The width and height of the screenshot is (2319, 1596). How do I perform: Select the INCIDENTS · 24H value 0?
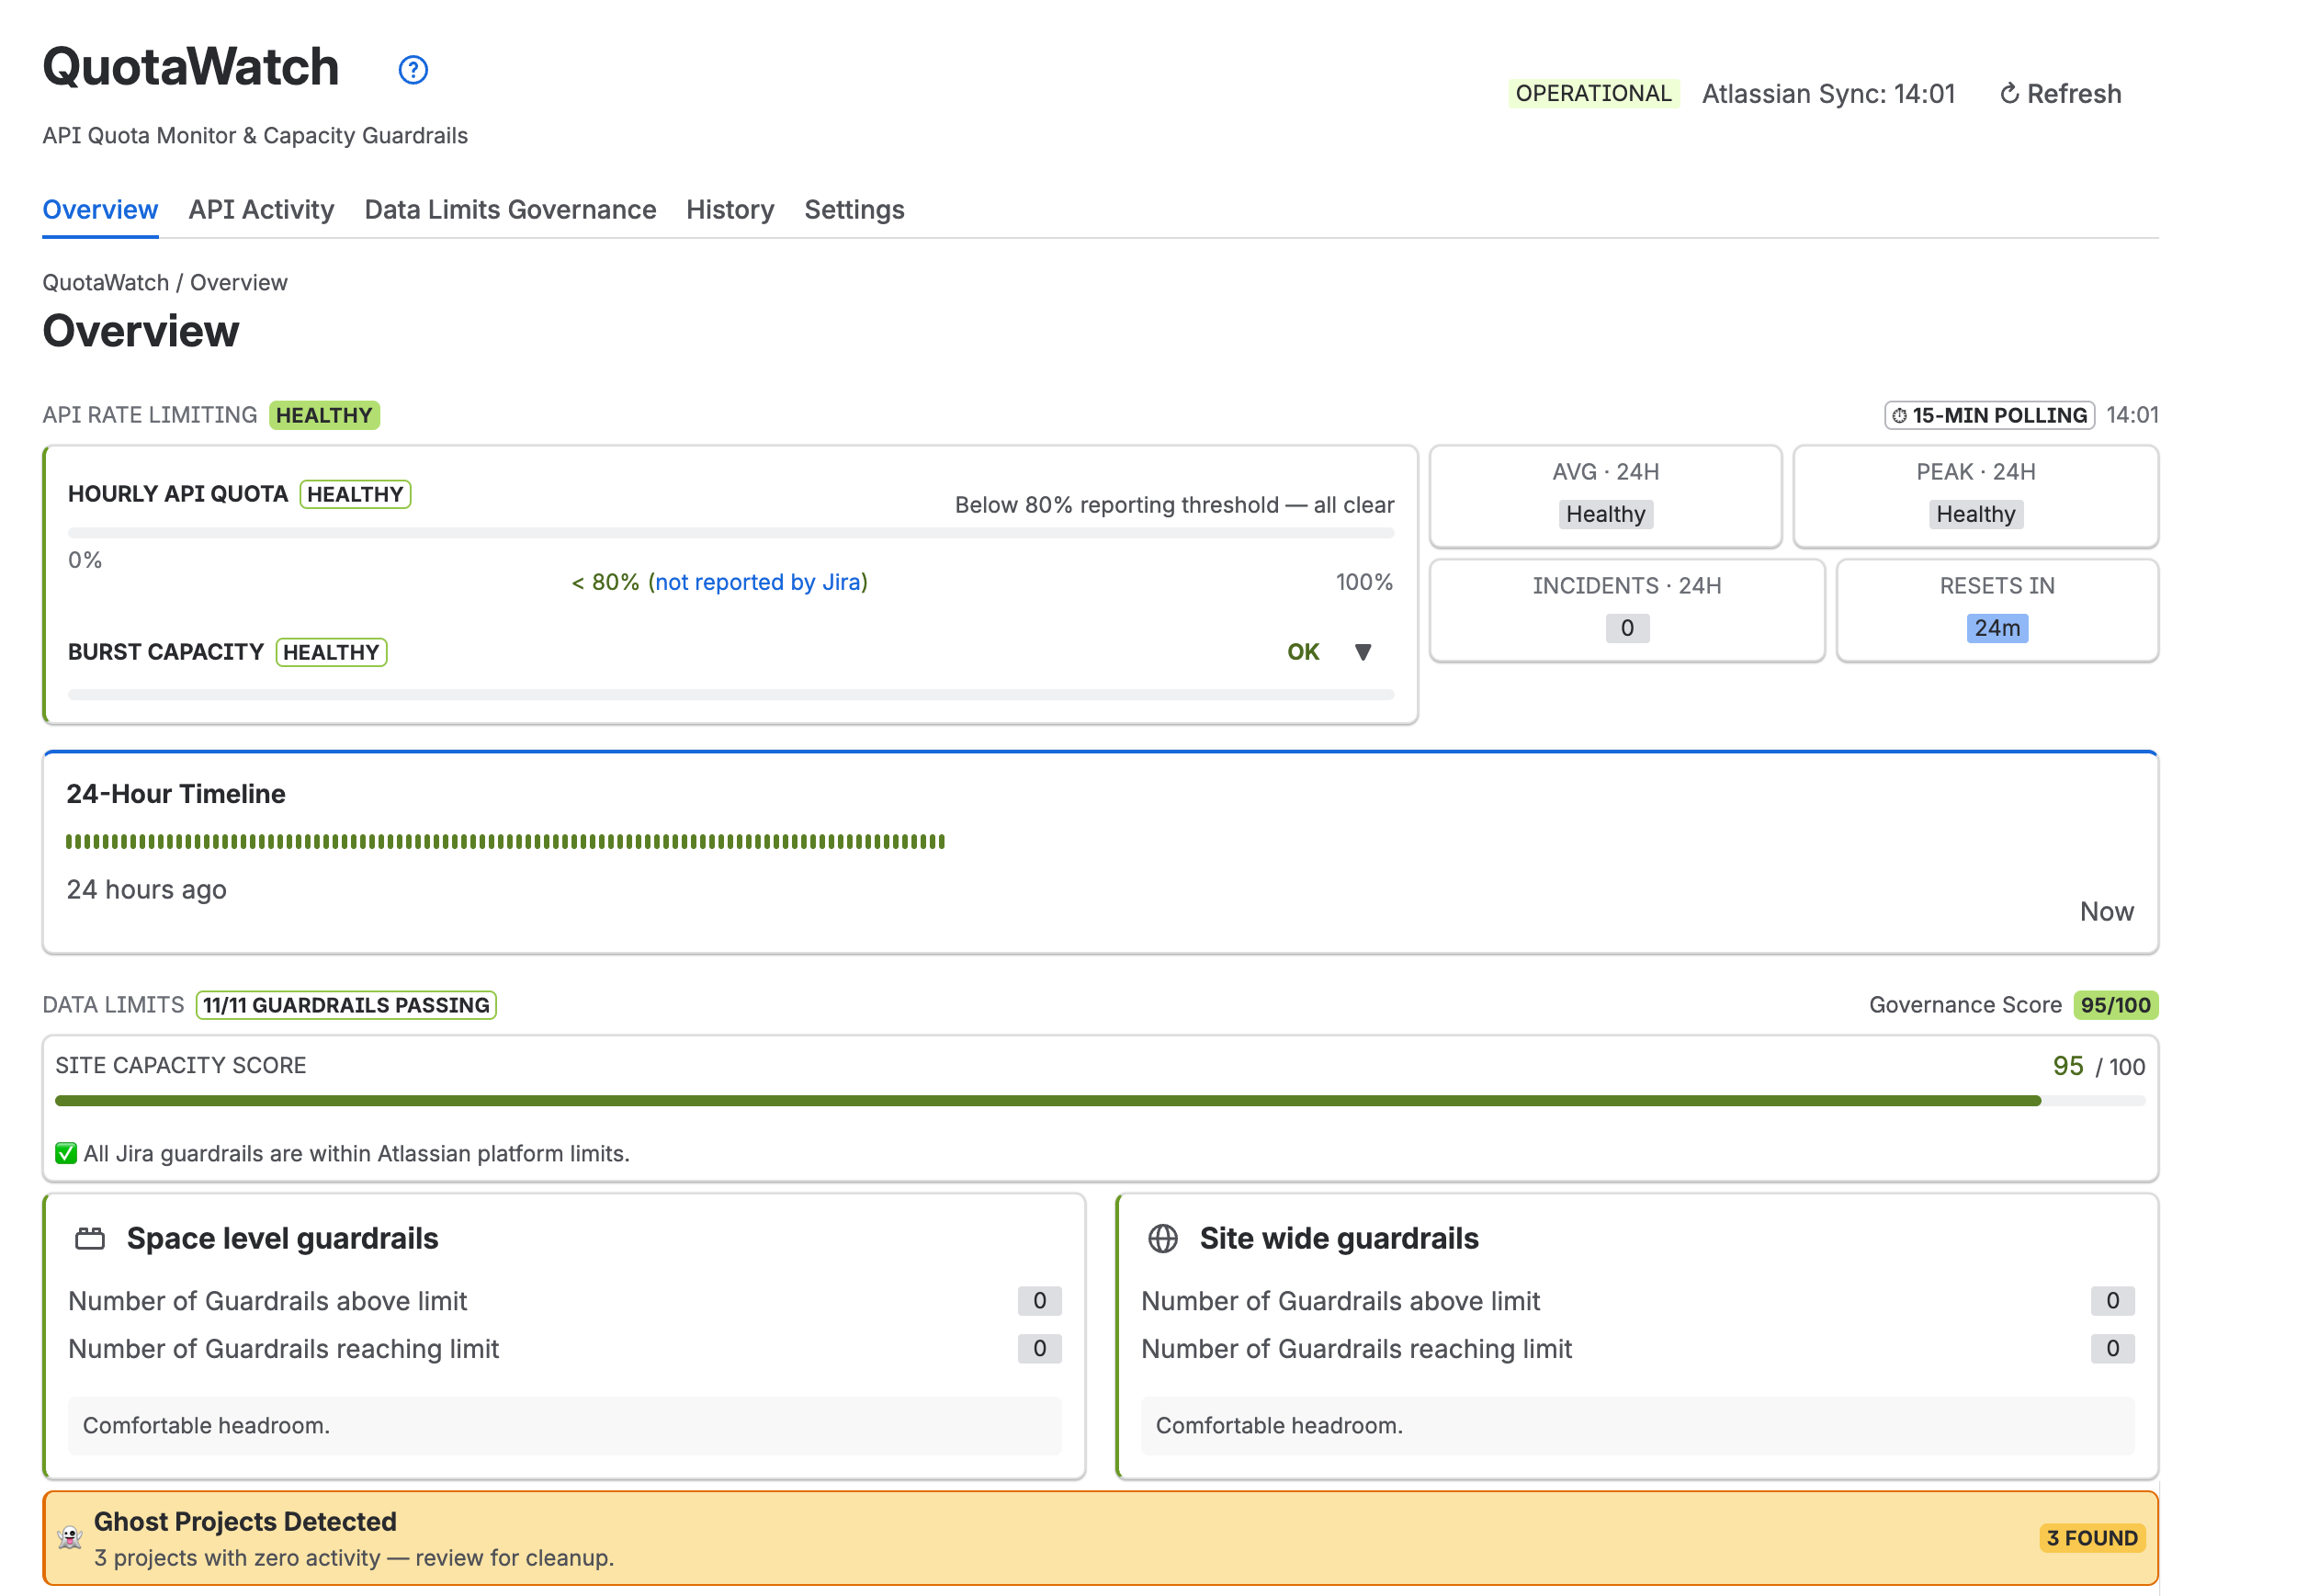[1627, 628]
